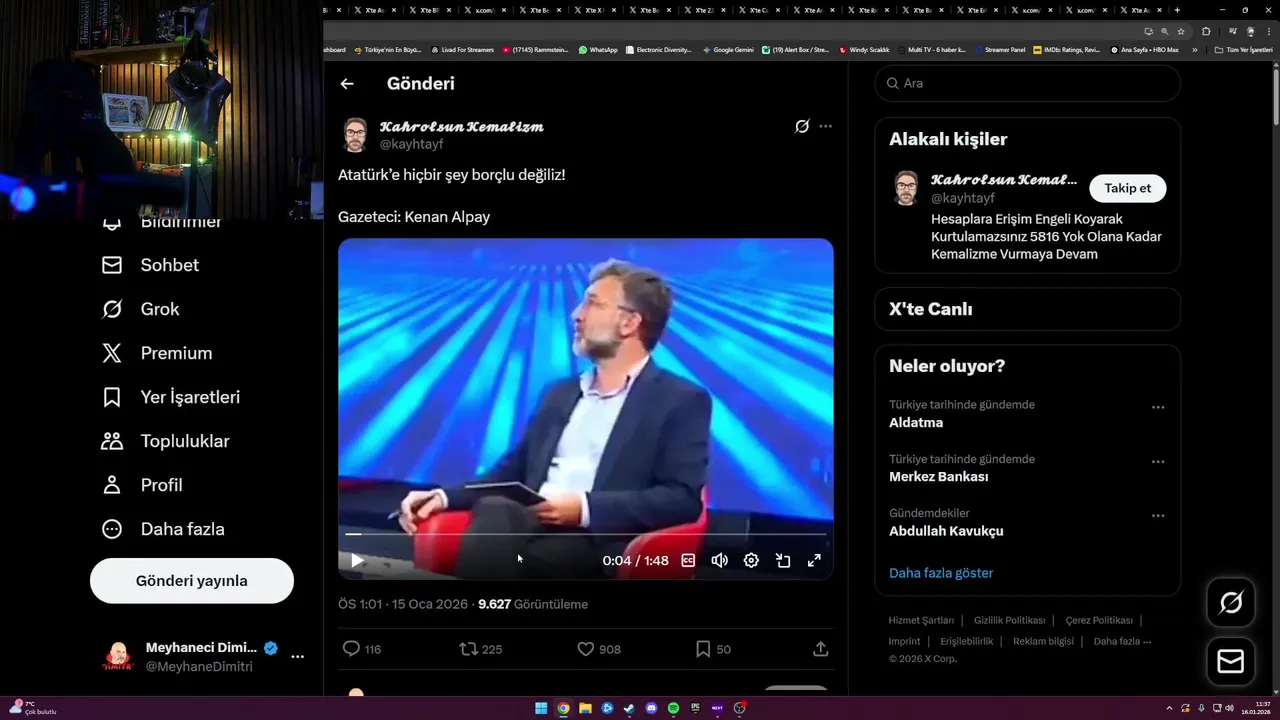
Task: Click the Gönderi yayınla button
Action: coord(192,581)
